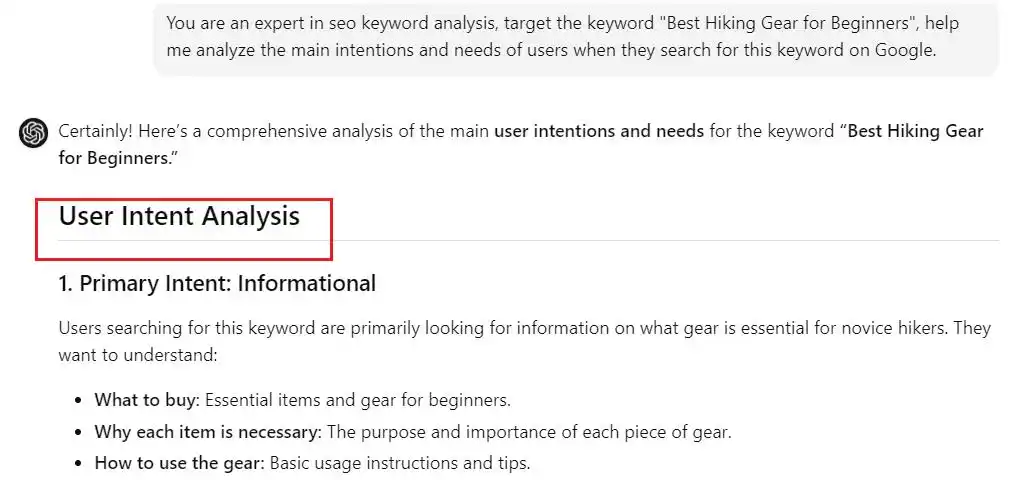Click the phrase 'seo keyword analysis' in the prompt

click(x=413, y=23)
